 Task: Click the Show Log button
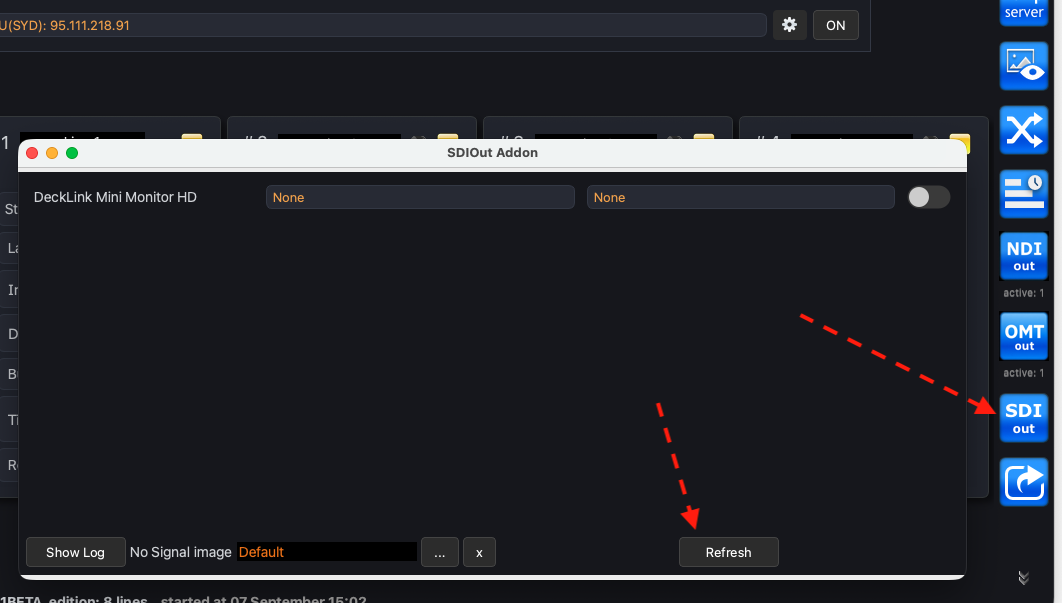point(75,552)
